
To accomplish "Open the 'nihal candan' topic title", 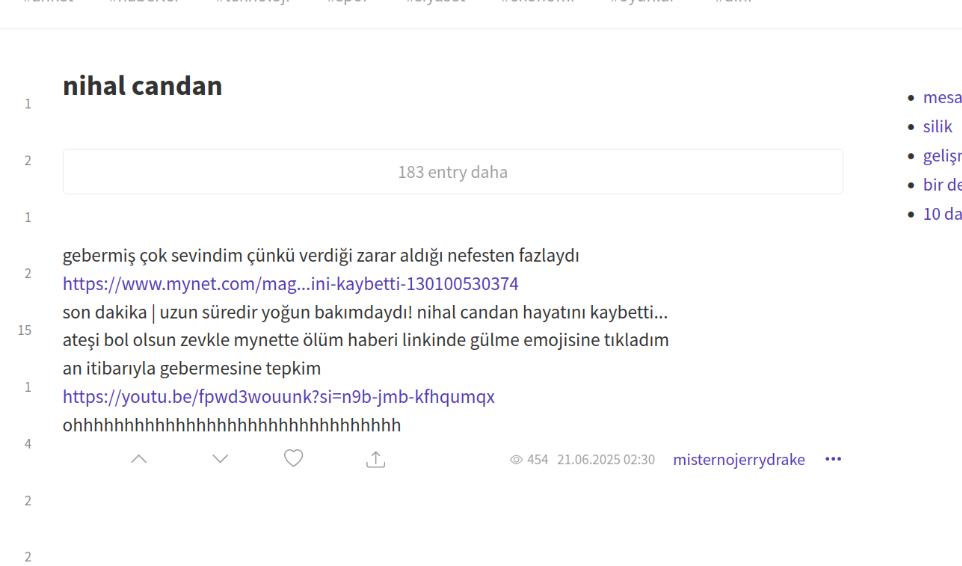I will click(x=142, y=86).
